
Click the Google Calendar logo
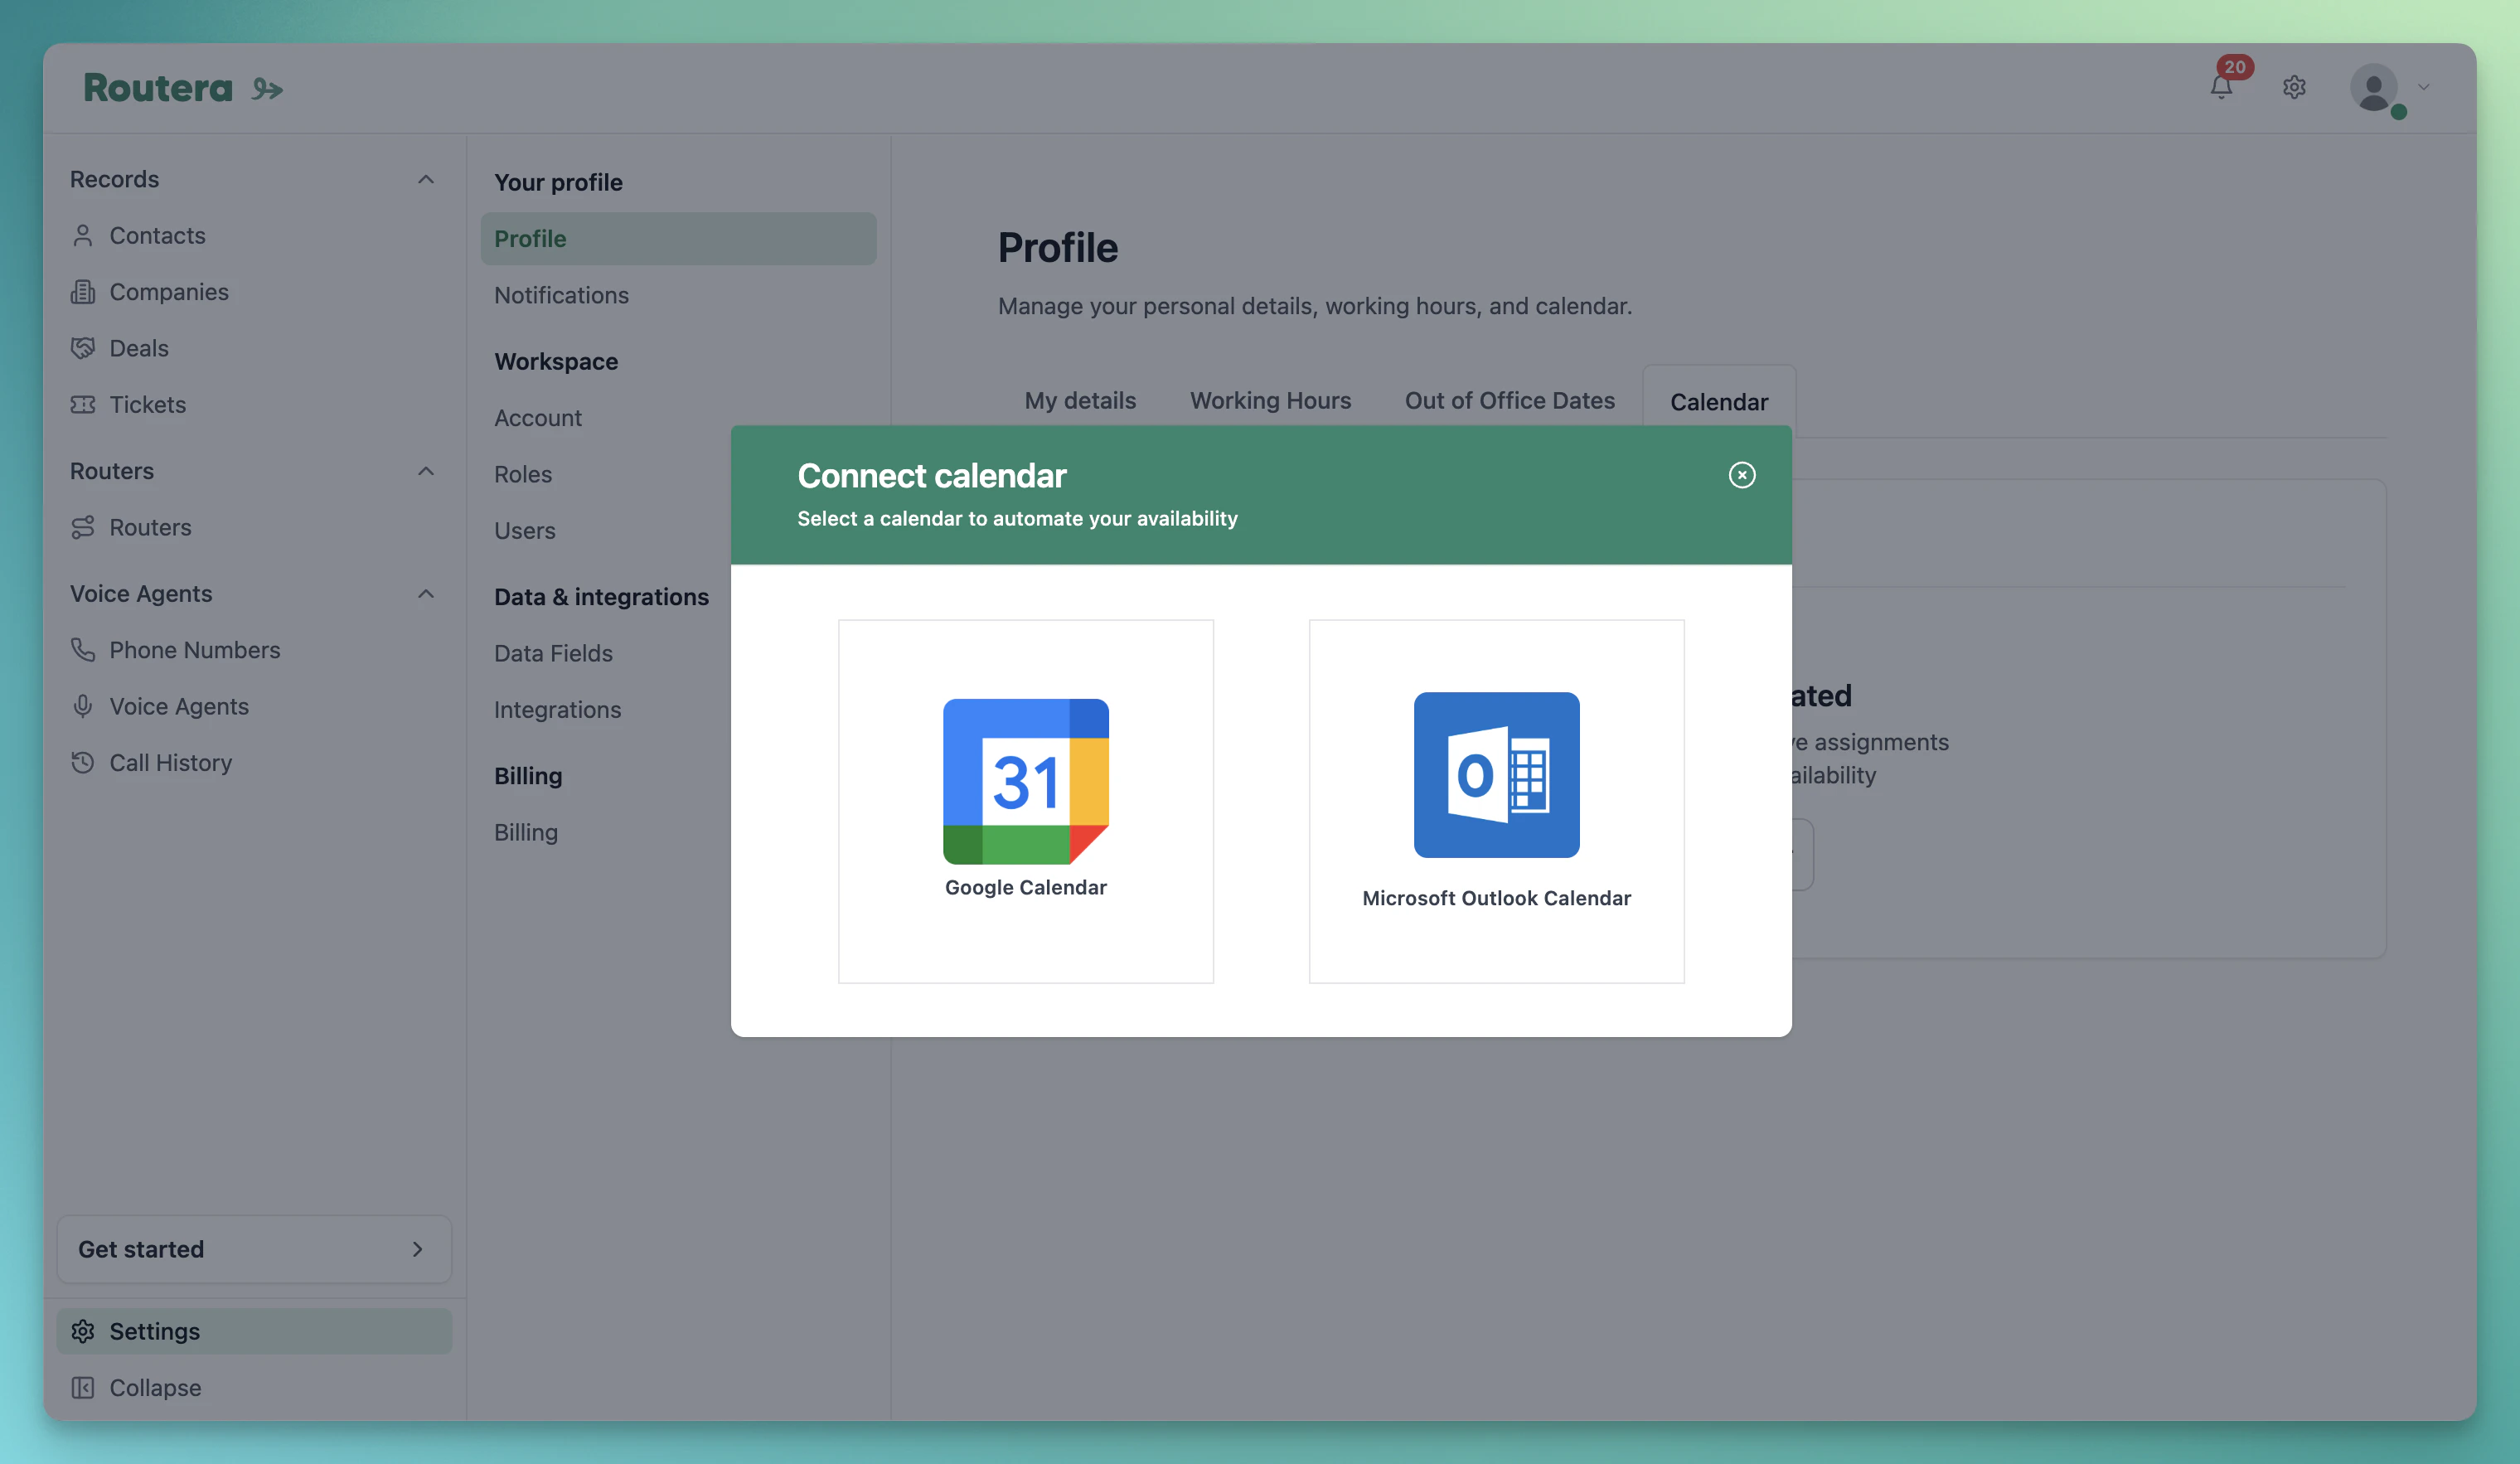[1026, 781]
